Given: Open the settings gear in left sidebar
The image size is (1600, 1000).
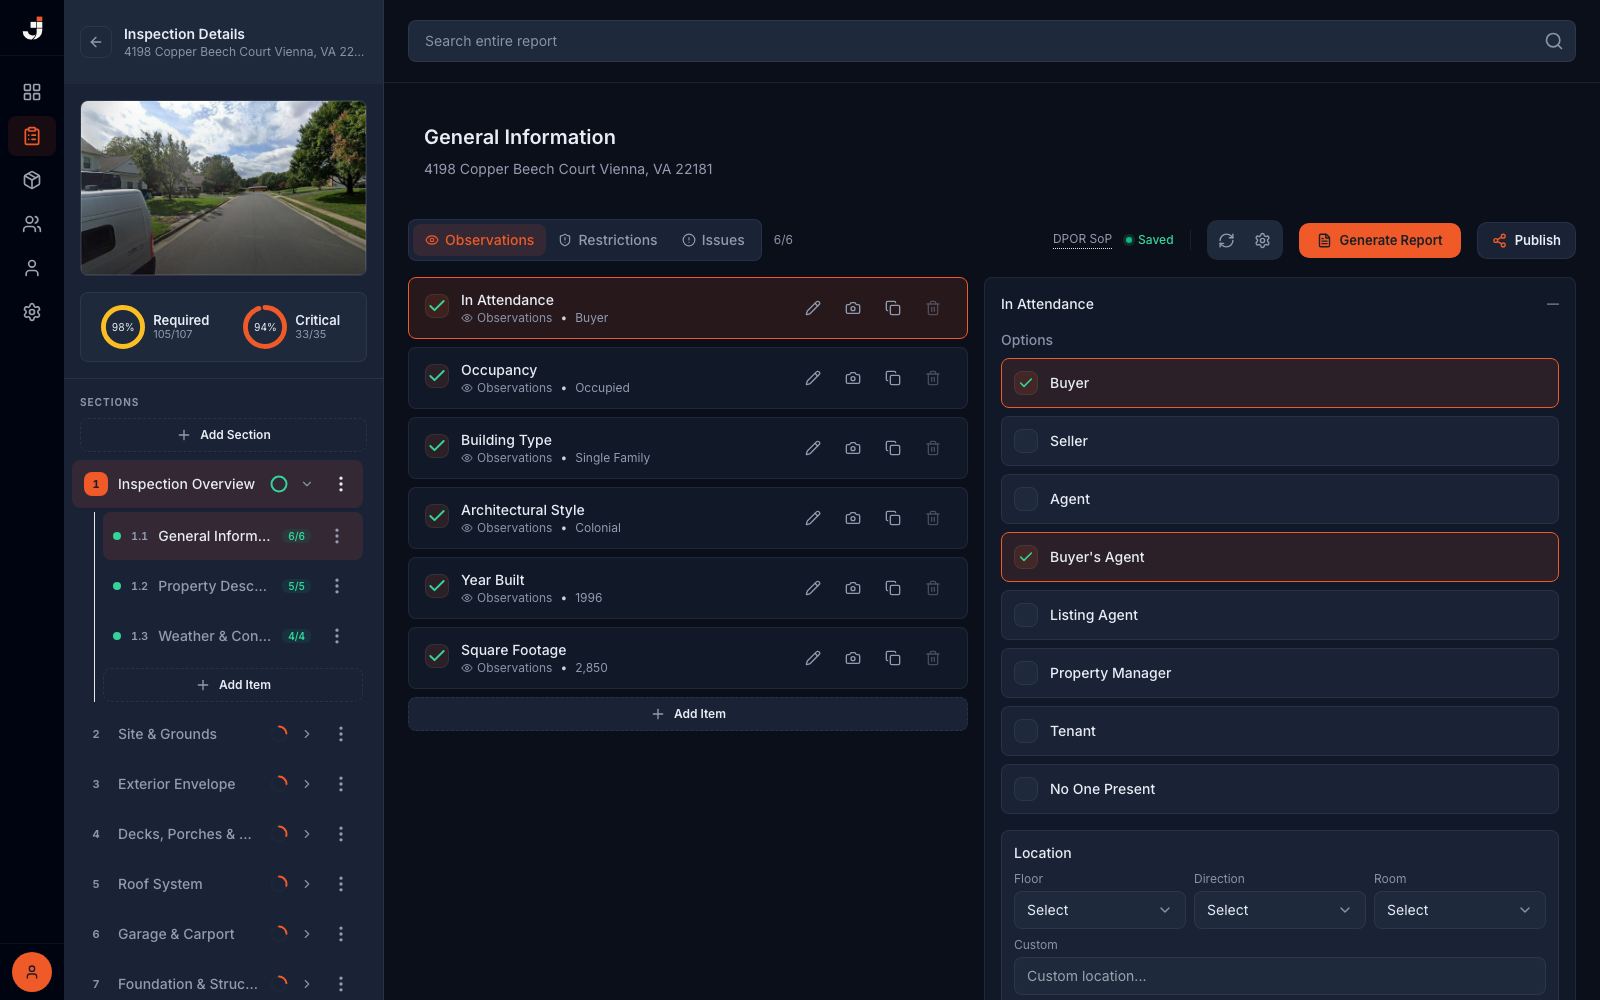Looking at the screenshot, I should (x=32, y=312).
